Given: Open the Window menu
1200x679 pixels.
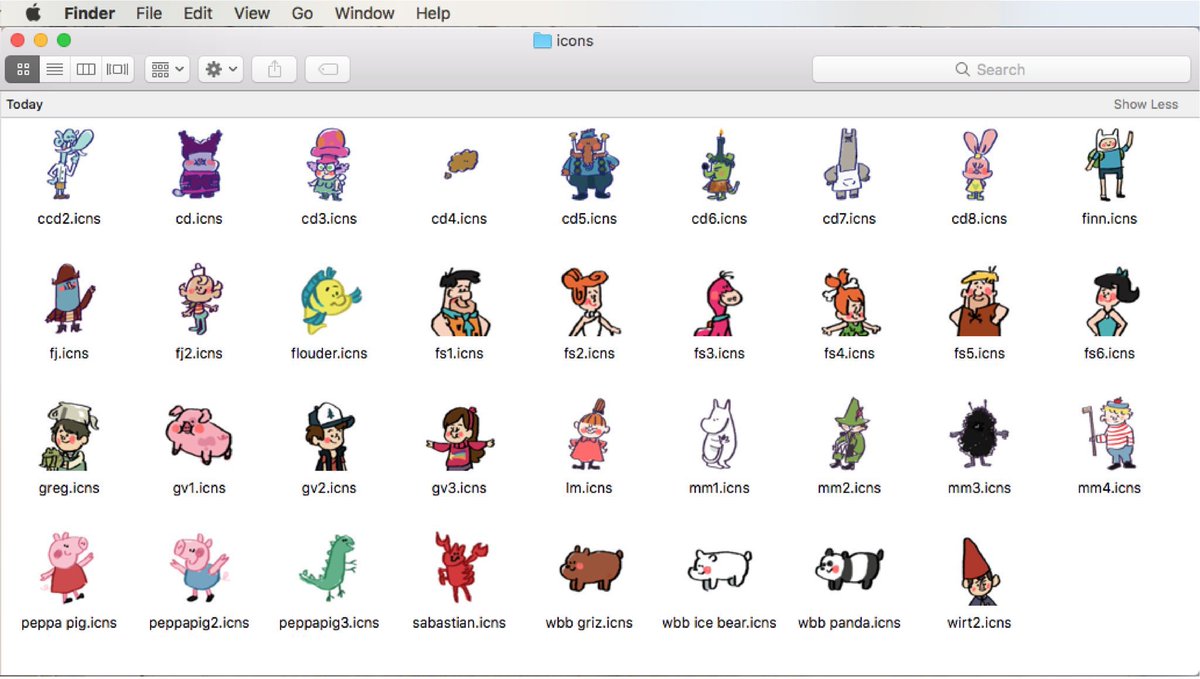Looking at the screenshot, I should click(x=364, y=13).
